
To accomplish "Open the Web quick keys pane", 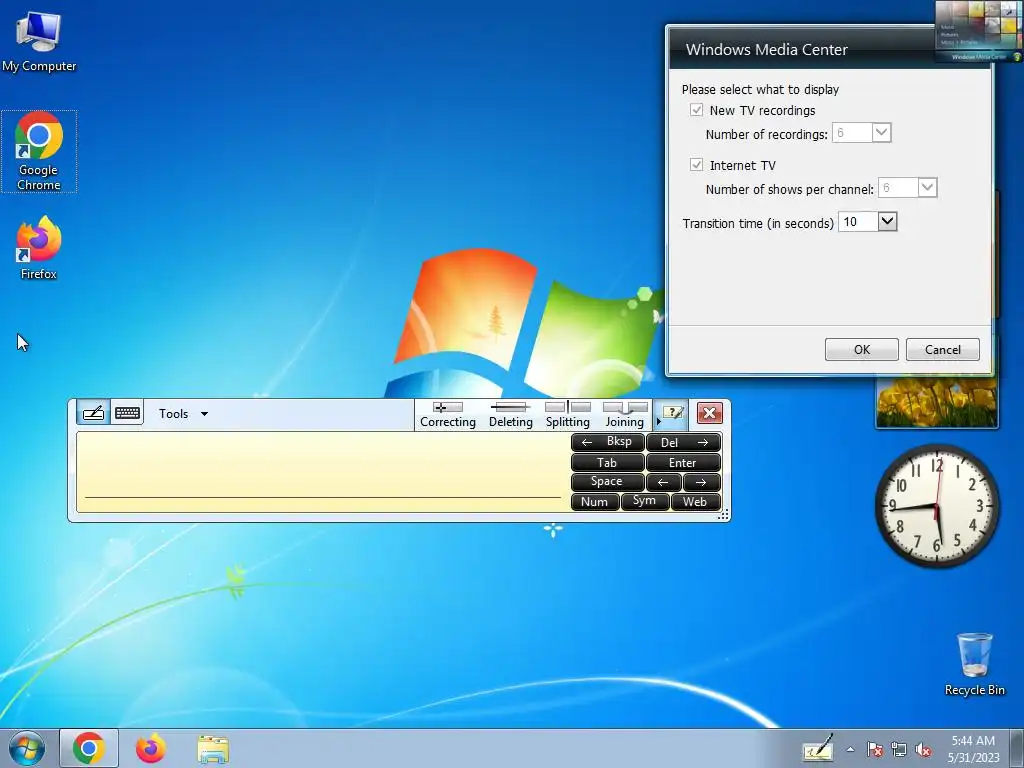I will point(695,502).
